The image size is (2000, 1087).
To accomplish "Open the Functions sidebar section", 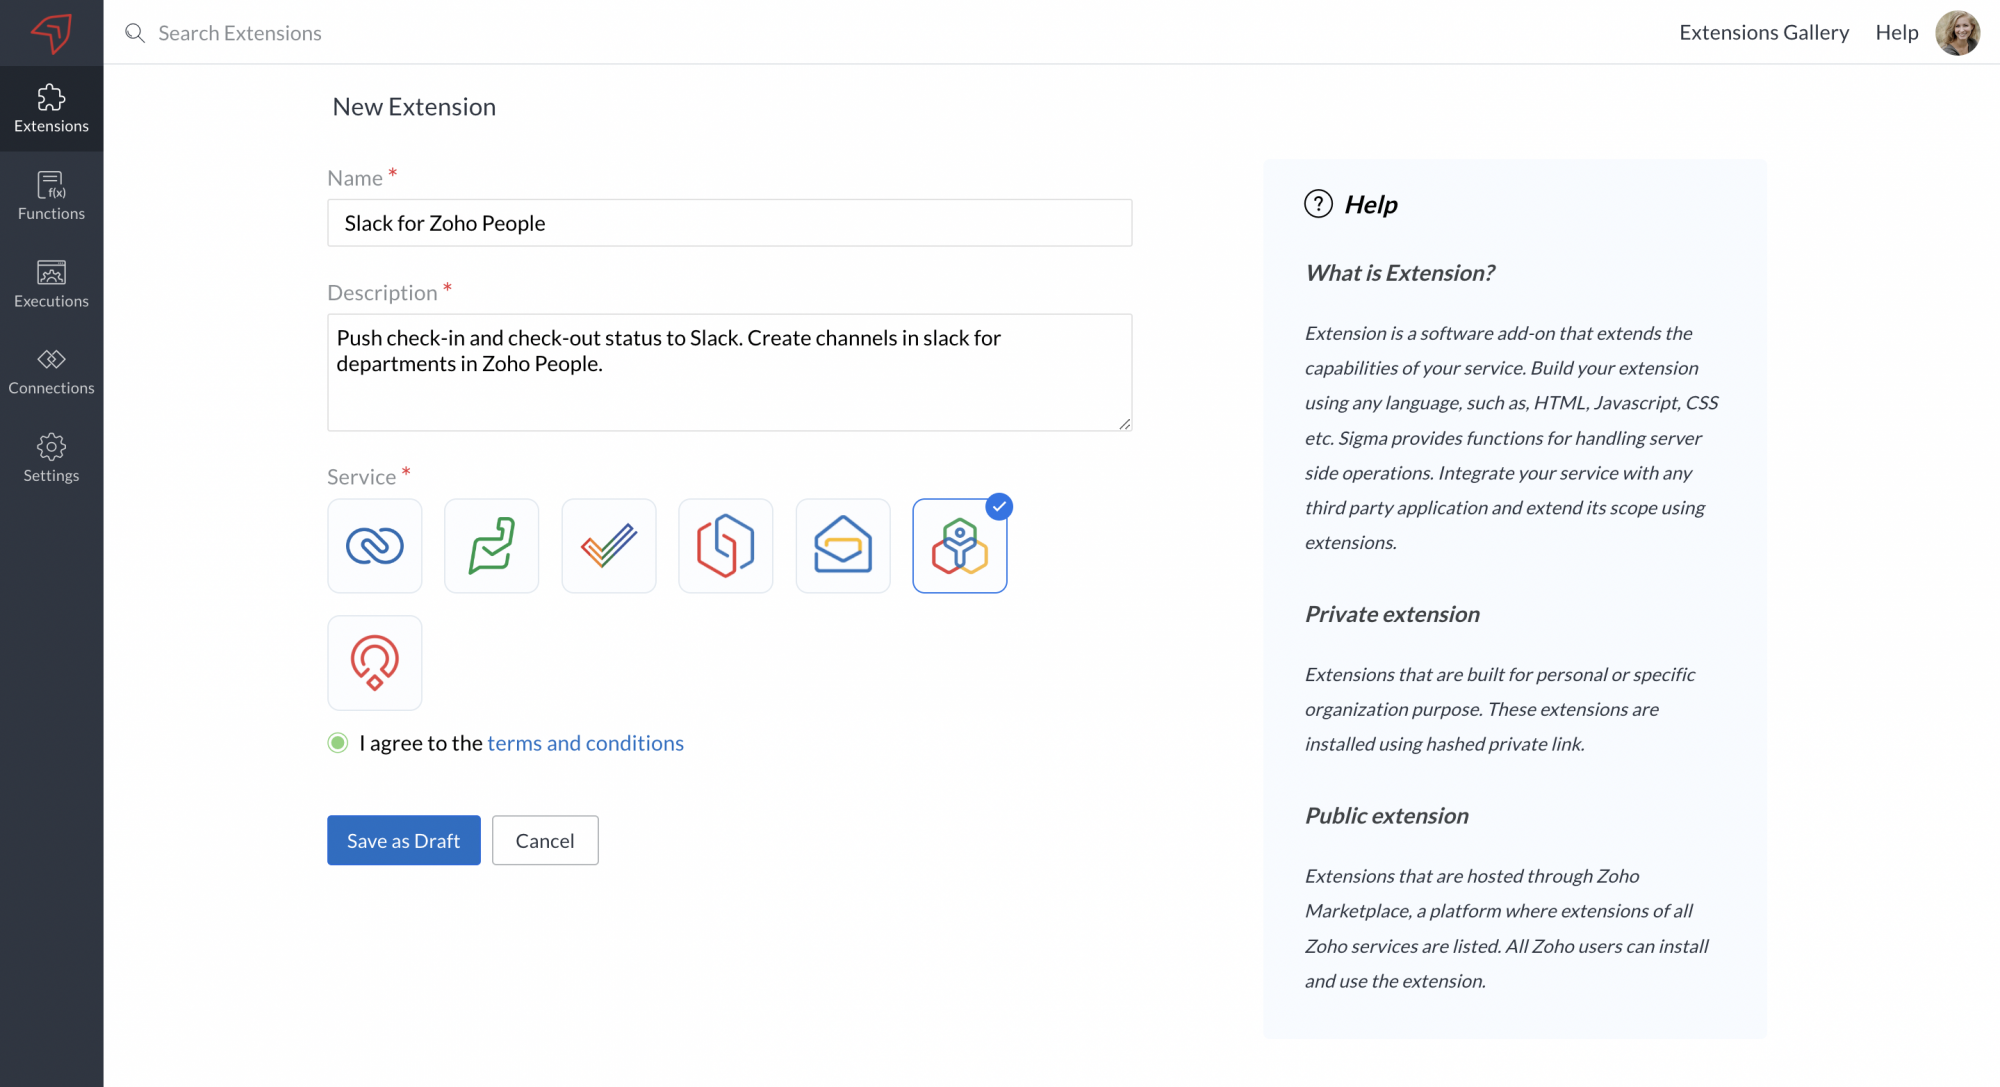I will pyautogui.click(x=51, y=196).
